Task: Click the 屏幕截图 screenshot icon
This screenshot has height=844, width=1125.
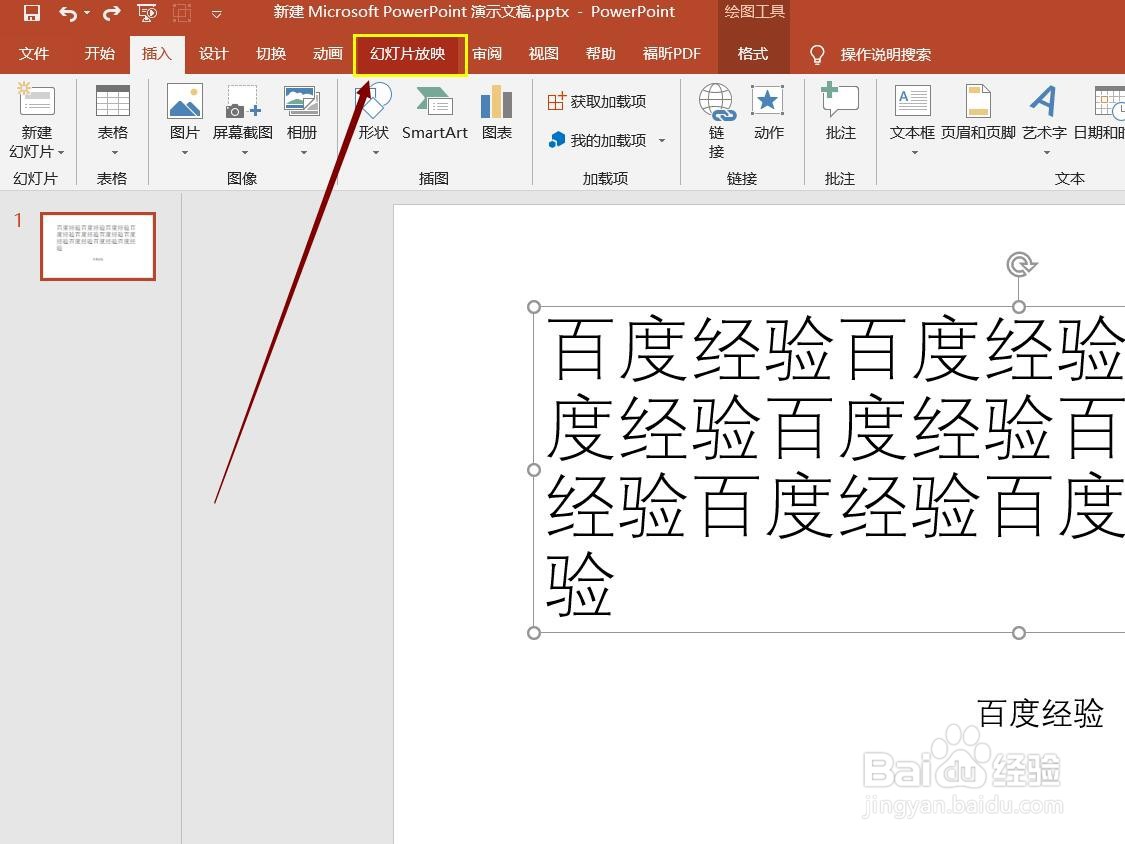Action: (x=243, y=100)
